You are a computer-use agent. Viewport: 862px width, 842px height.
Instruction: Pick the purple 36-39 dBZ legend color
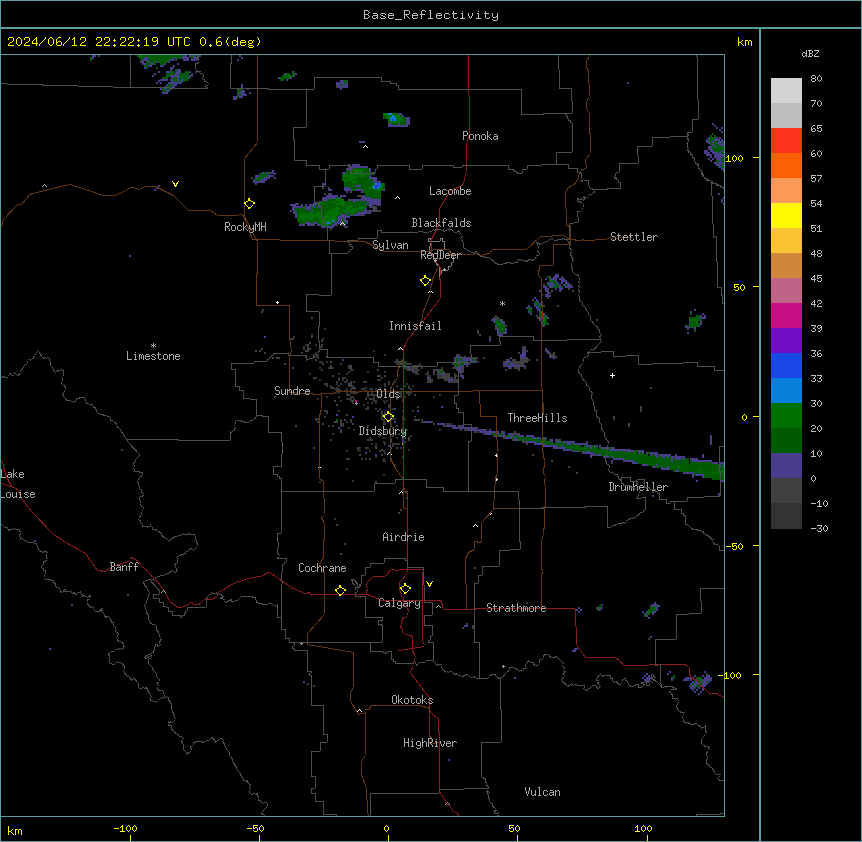(x=786, y=340)
